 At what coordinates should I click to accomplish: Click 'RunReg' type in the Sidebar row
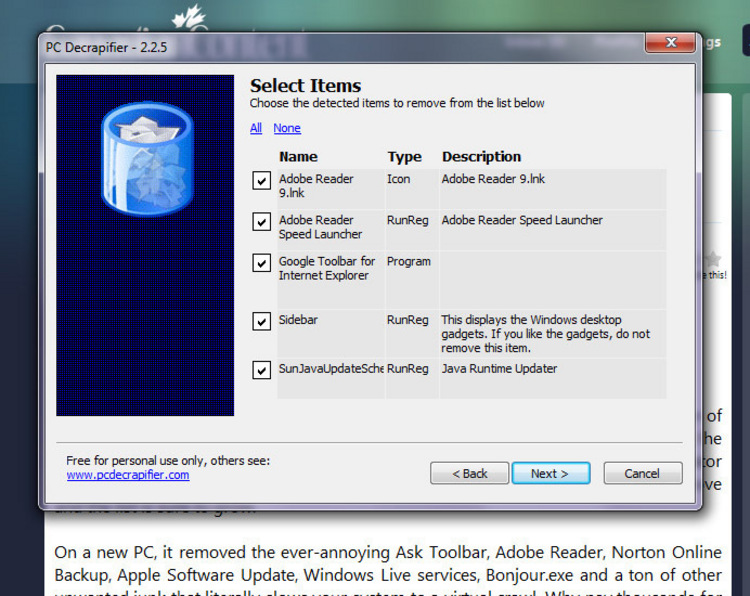[x=412, y=333]
